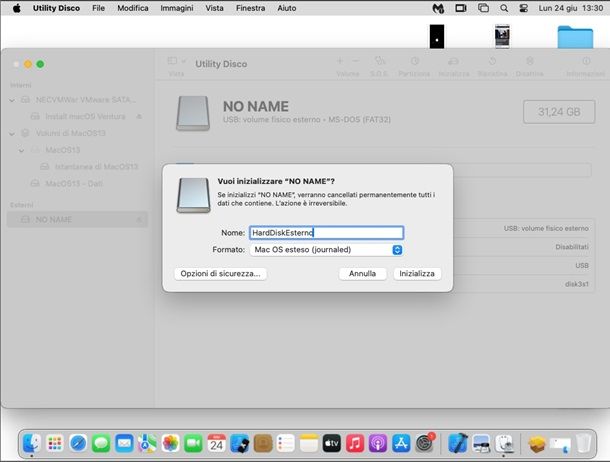
Task: Click the Malwarebytes menu bar icon
Action: [438, 8]
